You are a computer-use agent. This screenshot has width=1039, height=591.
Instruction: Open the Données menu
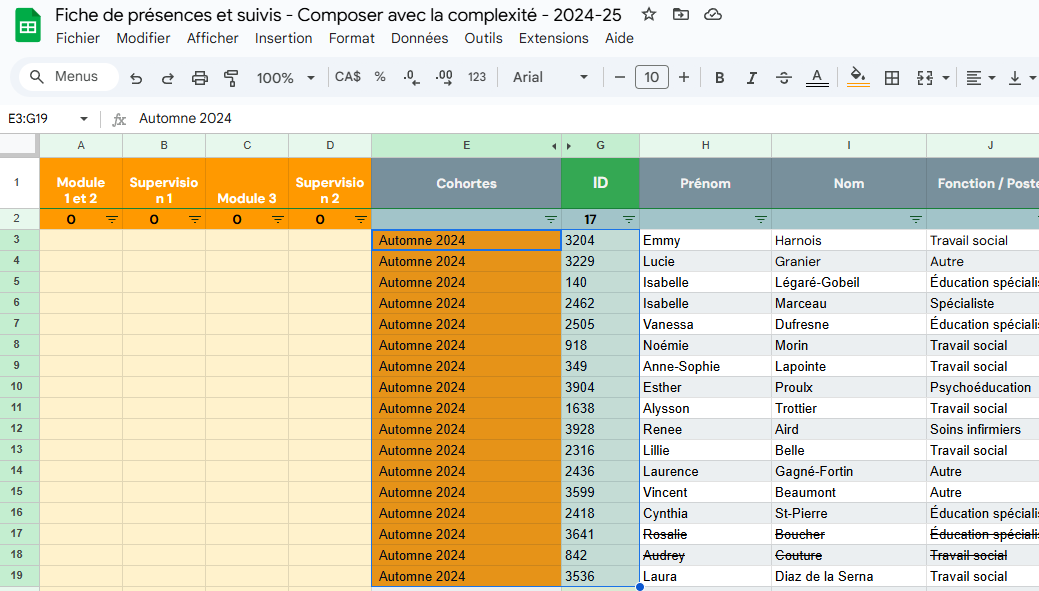(x=419, y=38)
